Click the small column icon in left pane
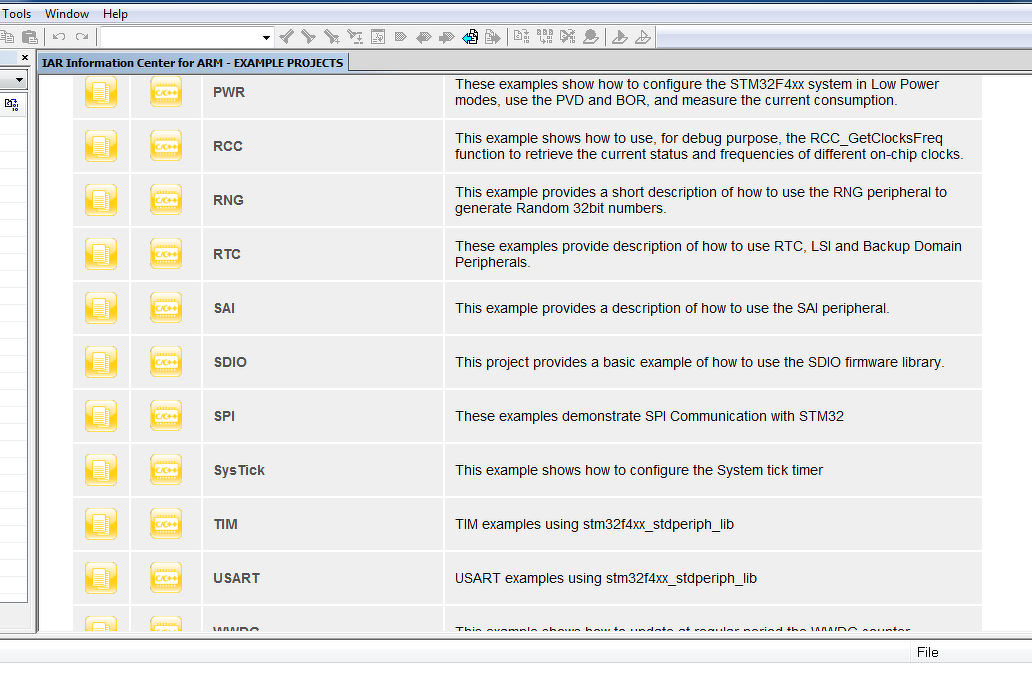 11,105
